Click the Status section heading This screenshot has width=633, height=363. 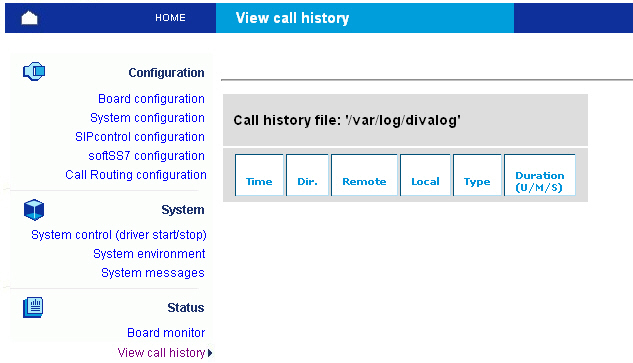coord(186,308)
